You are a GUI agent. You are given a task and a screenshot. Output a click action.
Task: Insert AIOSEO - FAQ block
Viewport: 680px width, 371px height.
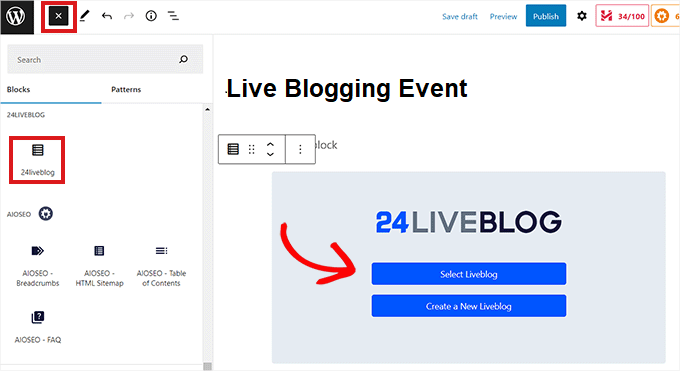click(38, 328)
